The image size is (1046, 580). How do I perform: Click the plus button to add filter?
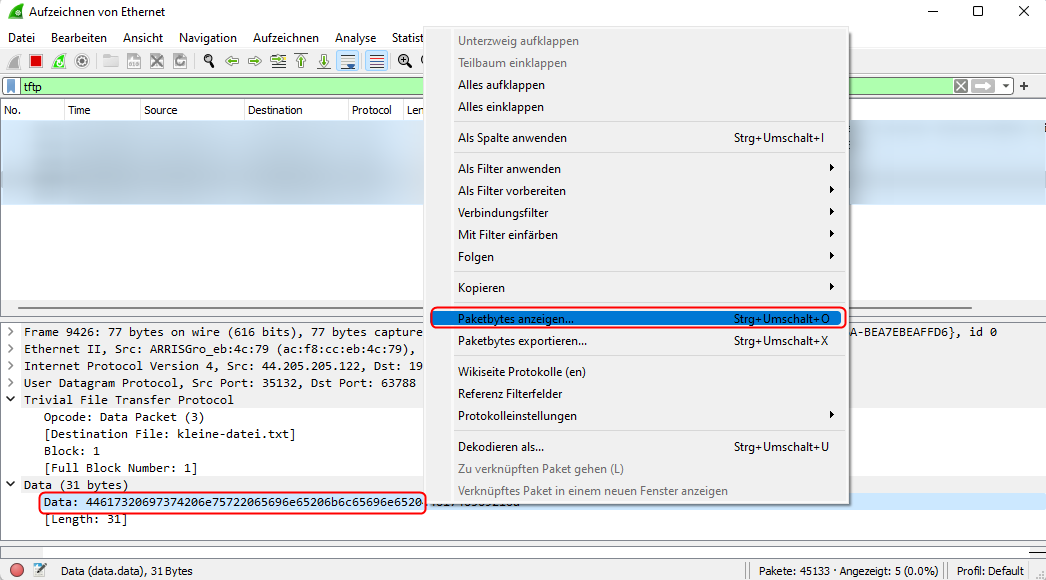[1024, 86]
